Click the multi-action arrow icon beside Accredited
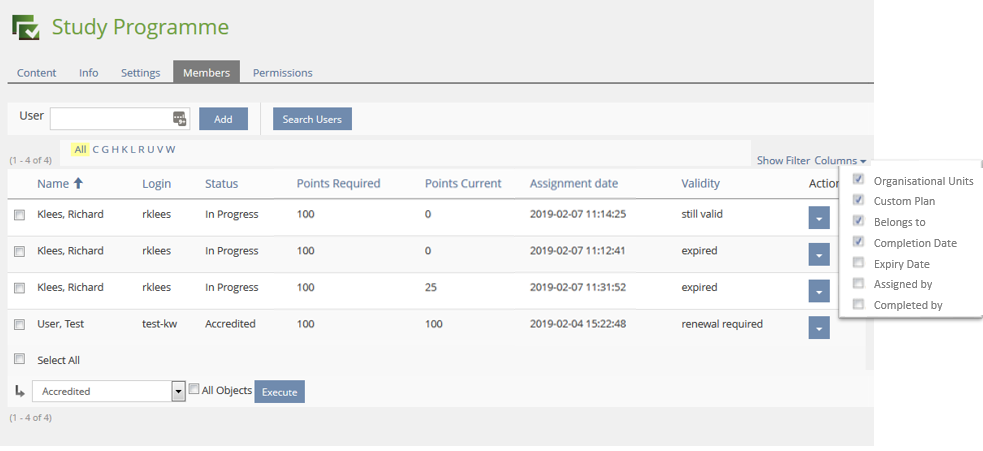The height and width of the screenshot is (451, 983). point(19,391)
